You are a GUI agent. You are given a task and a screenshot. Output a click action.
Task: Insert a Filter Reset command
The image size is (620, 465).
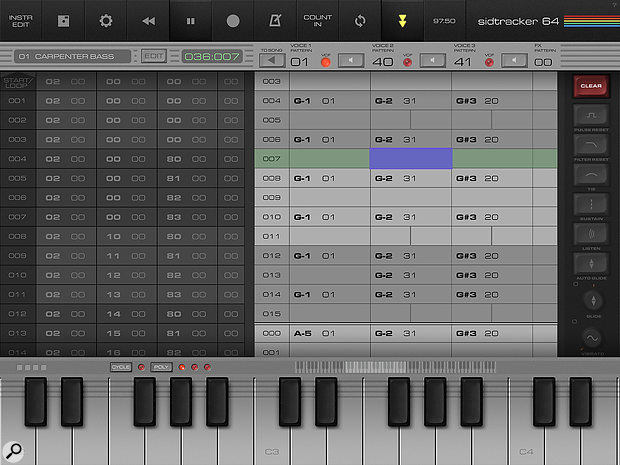click(591, 145)
